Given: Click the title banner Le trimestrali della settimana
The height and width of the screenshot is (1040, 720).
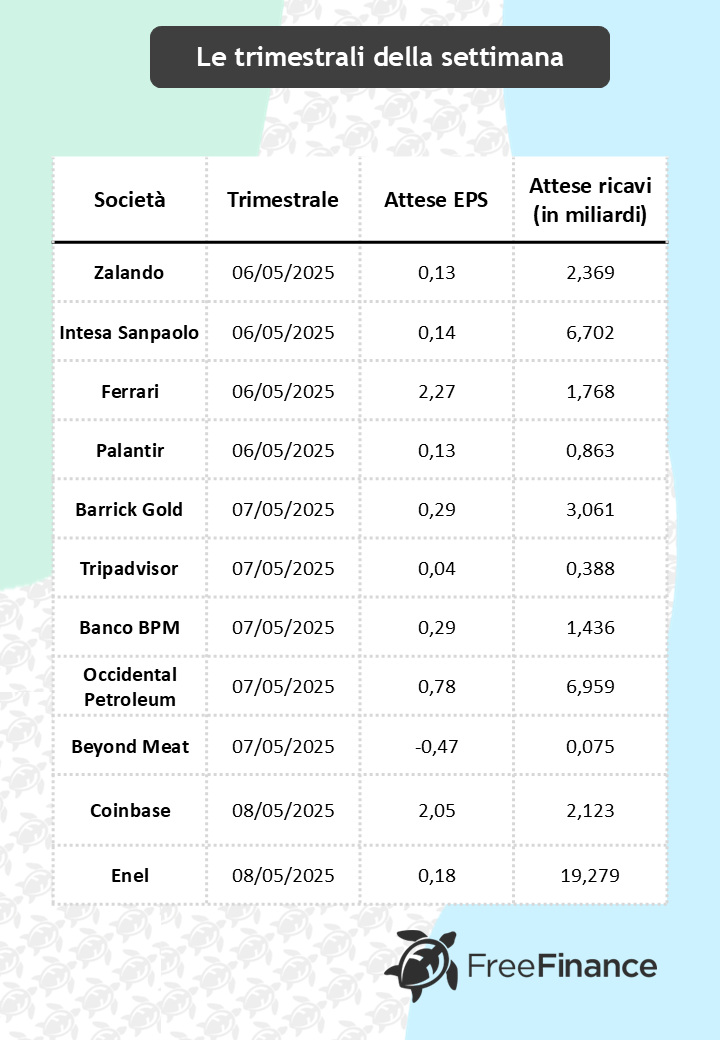Looking at the screenshot, I should point(379,57).
